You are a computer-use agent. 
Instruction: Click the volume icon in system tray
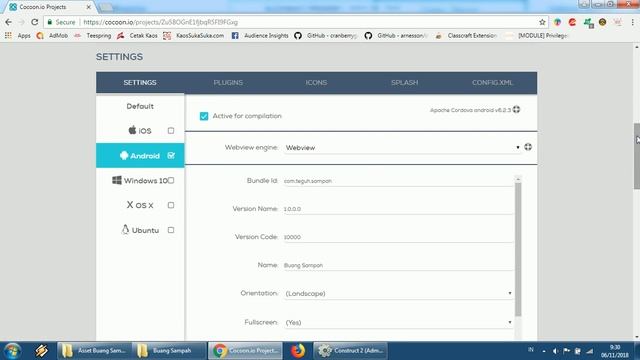(556, 351)
